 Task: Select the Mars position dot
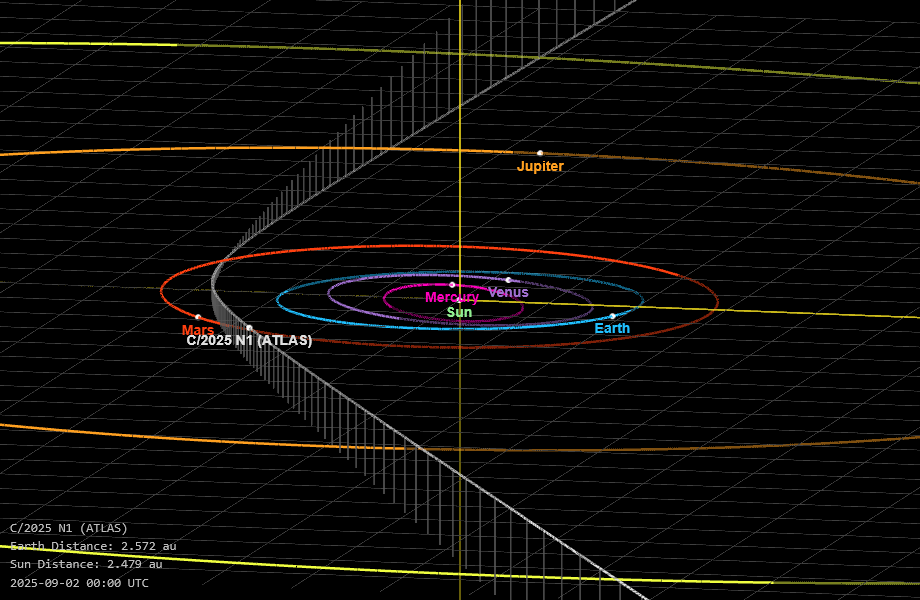click(x=198, y=317)
